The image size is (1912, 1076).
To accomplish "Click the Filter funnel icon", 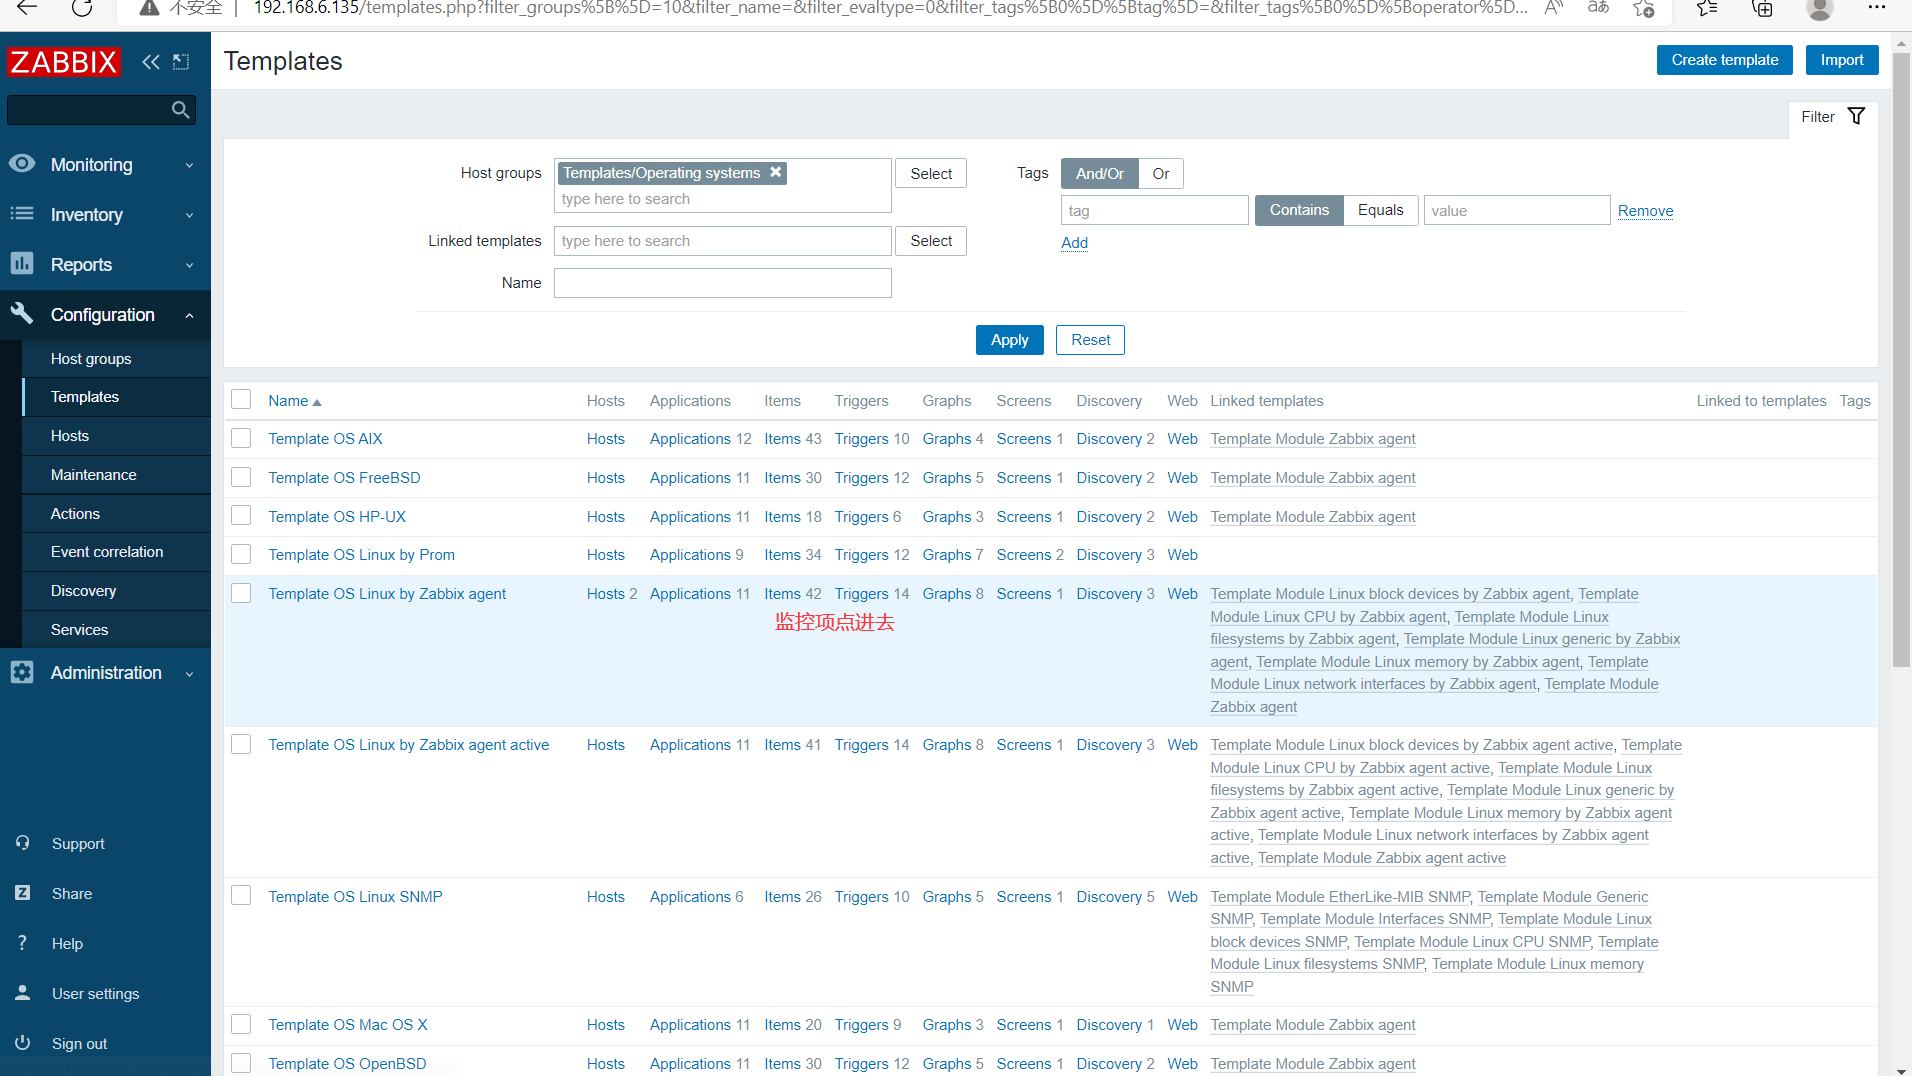I will pyautogui.click(x=1856, y=116).
